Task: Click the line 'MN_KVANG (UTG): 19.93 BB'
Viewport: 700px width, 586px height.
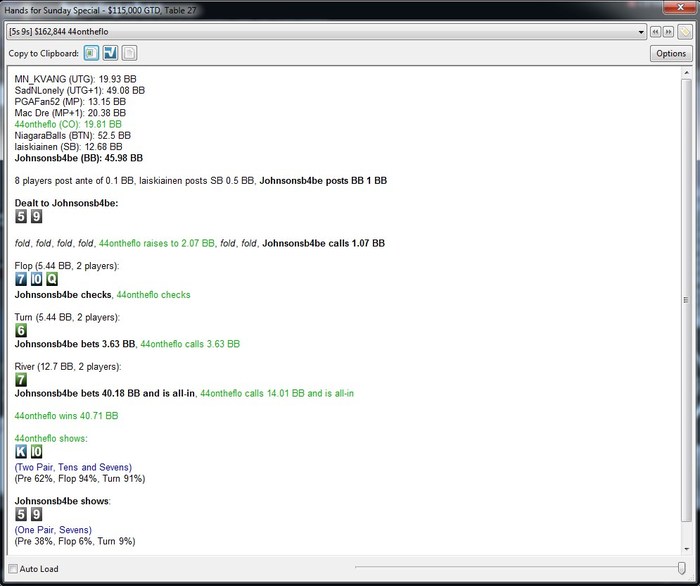Action: (x=75, y=79)
